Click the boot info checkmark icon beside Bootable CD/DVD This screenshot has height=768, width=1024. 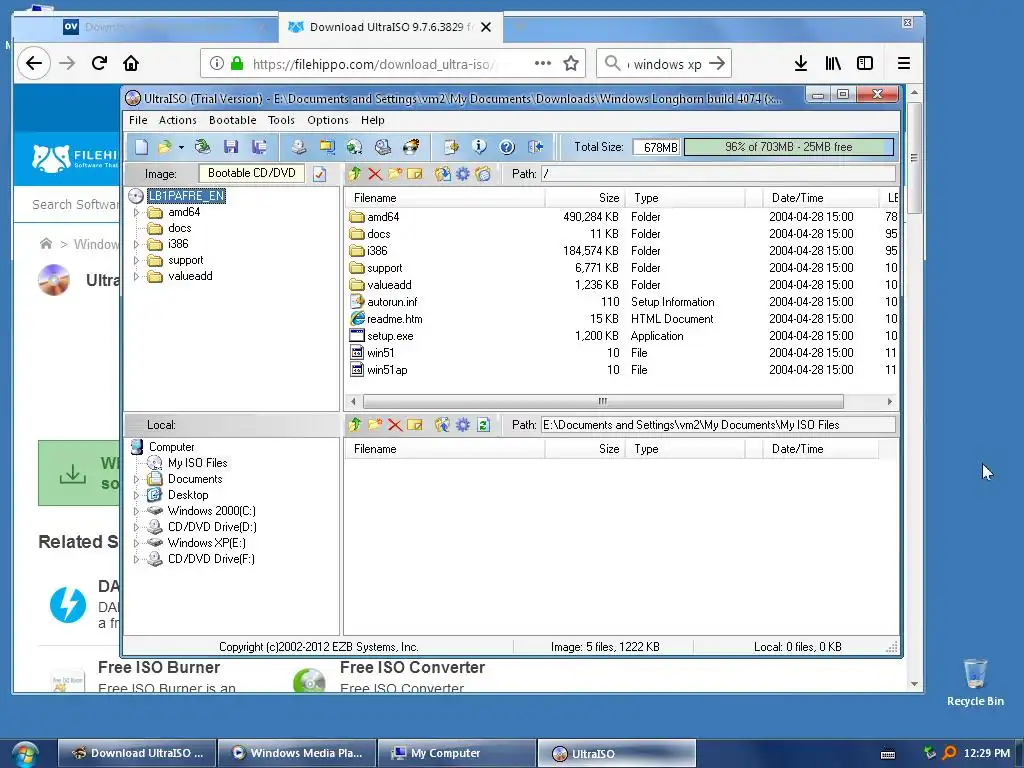click(319, 174)
